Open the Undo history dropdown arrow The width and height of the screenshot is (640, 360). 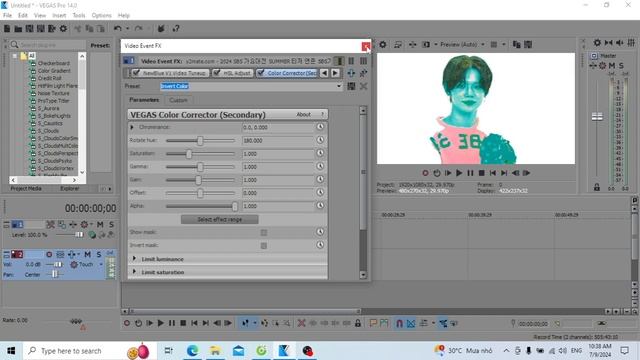click(x=127, y=29)
